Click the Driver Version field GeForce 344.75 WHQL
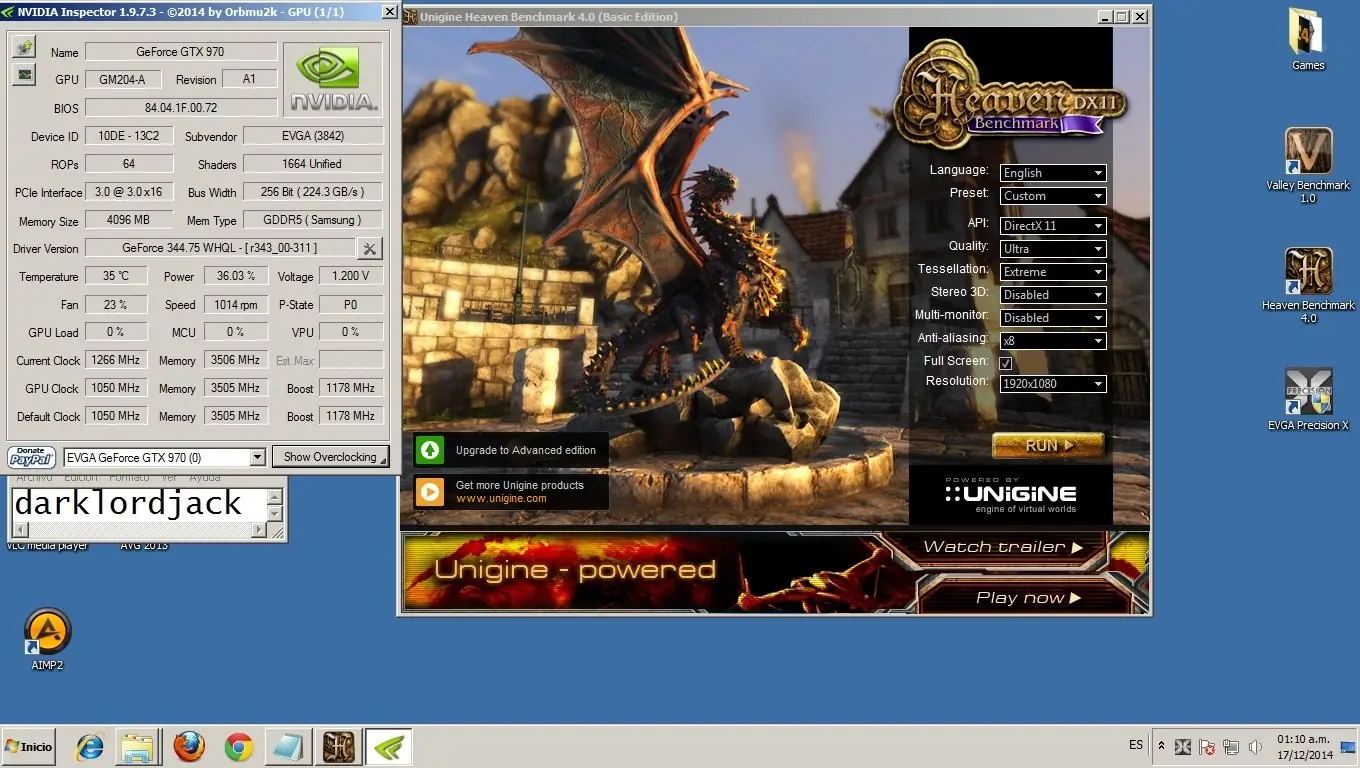The height and width of the screenshot is (768, 1360). 220,248
